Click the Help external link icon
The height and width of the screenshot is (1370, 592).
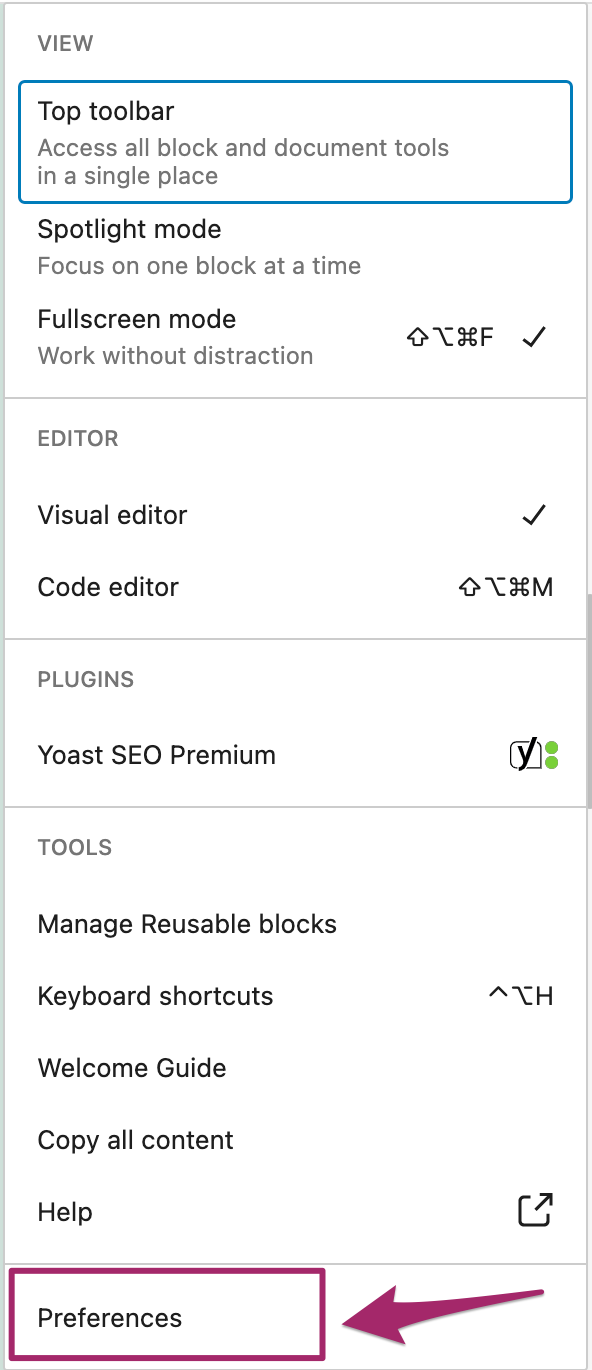click(536, 1211)
